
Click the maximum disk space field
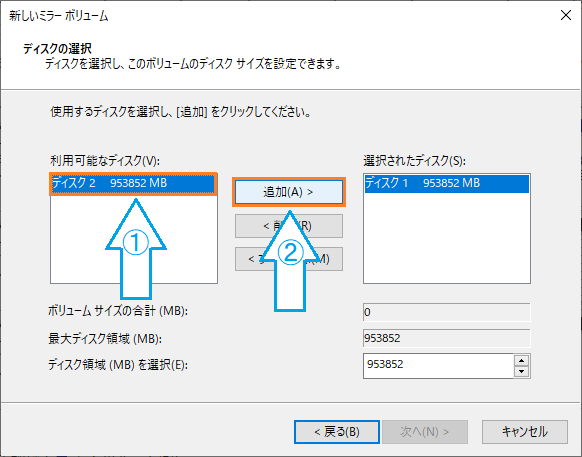[x=447, y=338]
